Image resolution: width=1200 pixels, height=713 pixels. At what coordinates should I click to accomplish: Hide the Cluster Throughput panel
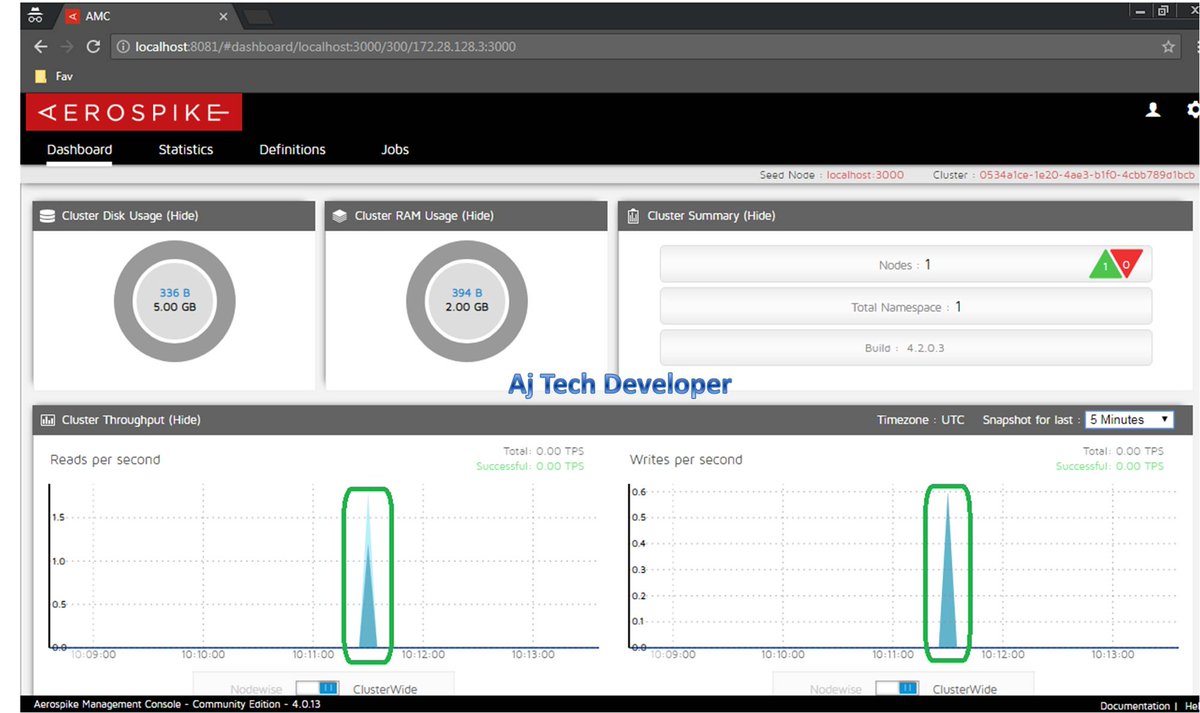tap(185, 420)
